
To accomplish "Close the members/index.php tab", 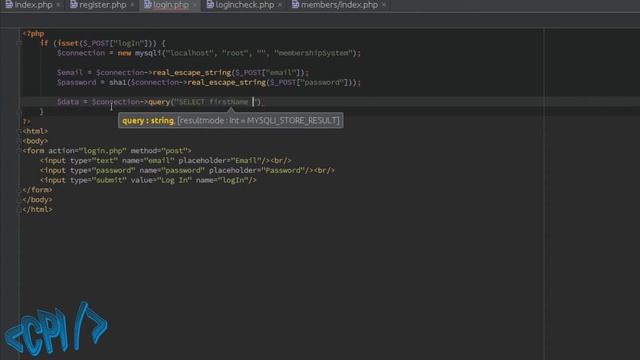I will (x=383, y=5).
